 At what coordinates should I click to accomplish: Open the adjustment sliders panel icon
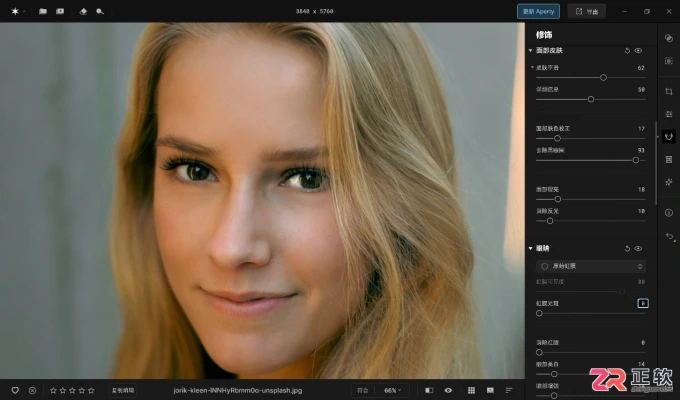pyautogui.click(x=669, y=114)
